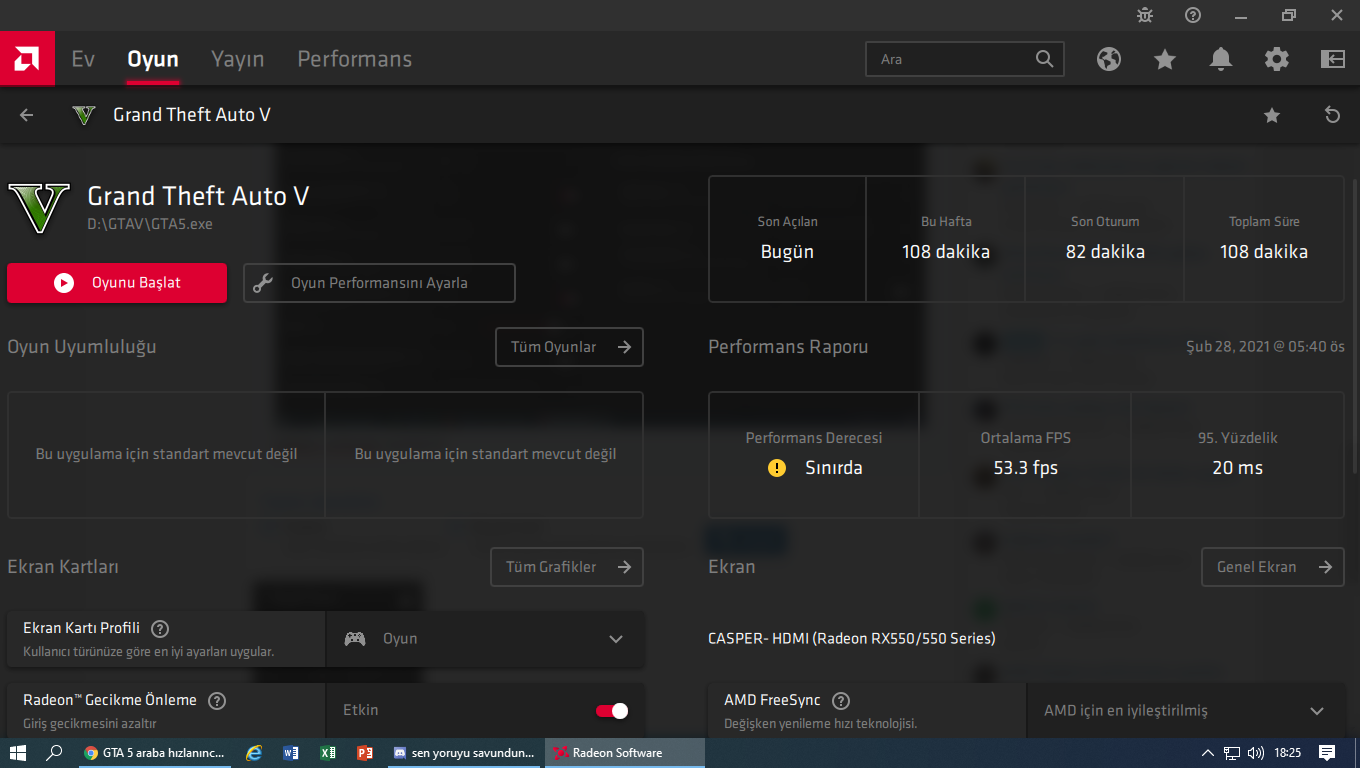1360x768 pixels.
Task: Open PowerPoint from the taskbar
Action: click(365, 753)
